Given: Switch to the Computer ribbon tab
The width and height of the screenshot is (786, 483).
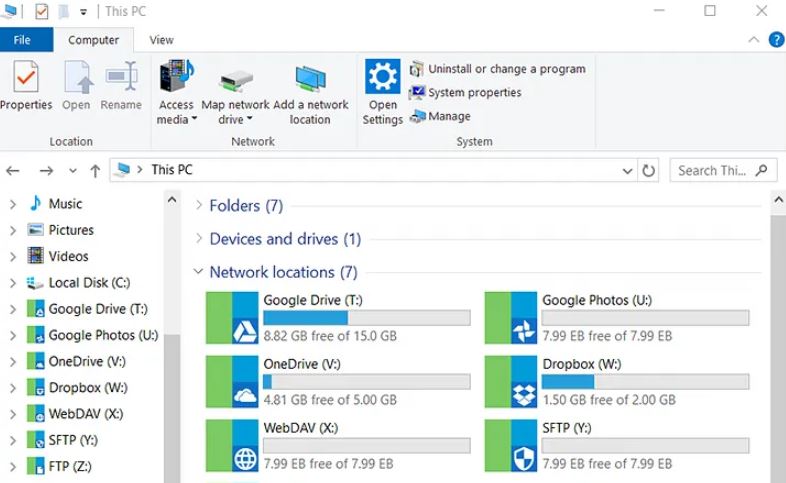Looking at the screenshot, I should (x=93, y=40).
